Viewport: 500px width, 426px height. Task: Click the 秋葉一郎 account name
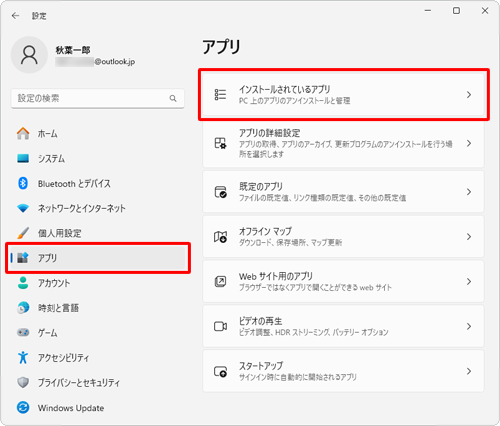click(73, 50)
